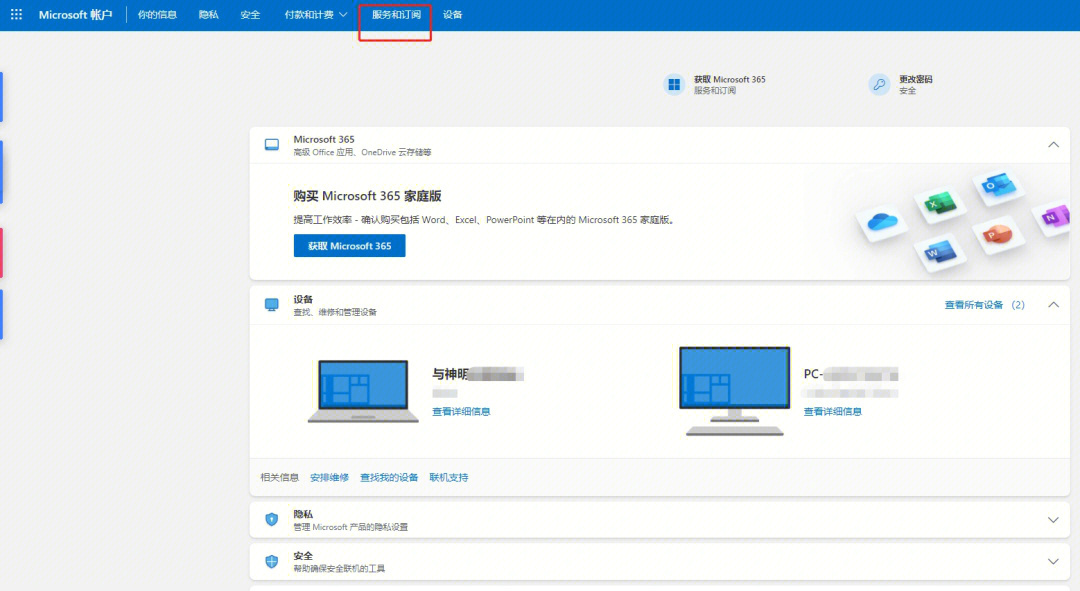The image size is (1080, 591).
Task: Click the 更改密码 quick link text
Action: 915,79
